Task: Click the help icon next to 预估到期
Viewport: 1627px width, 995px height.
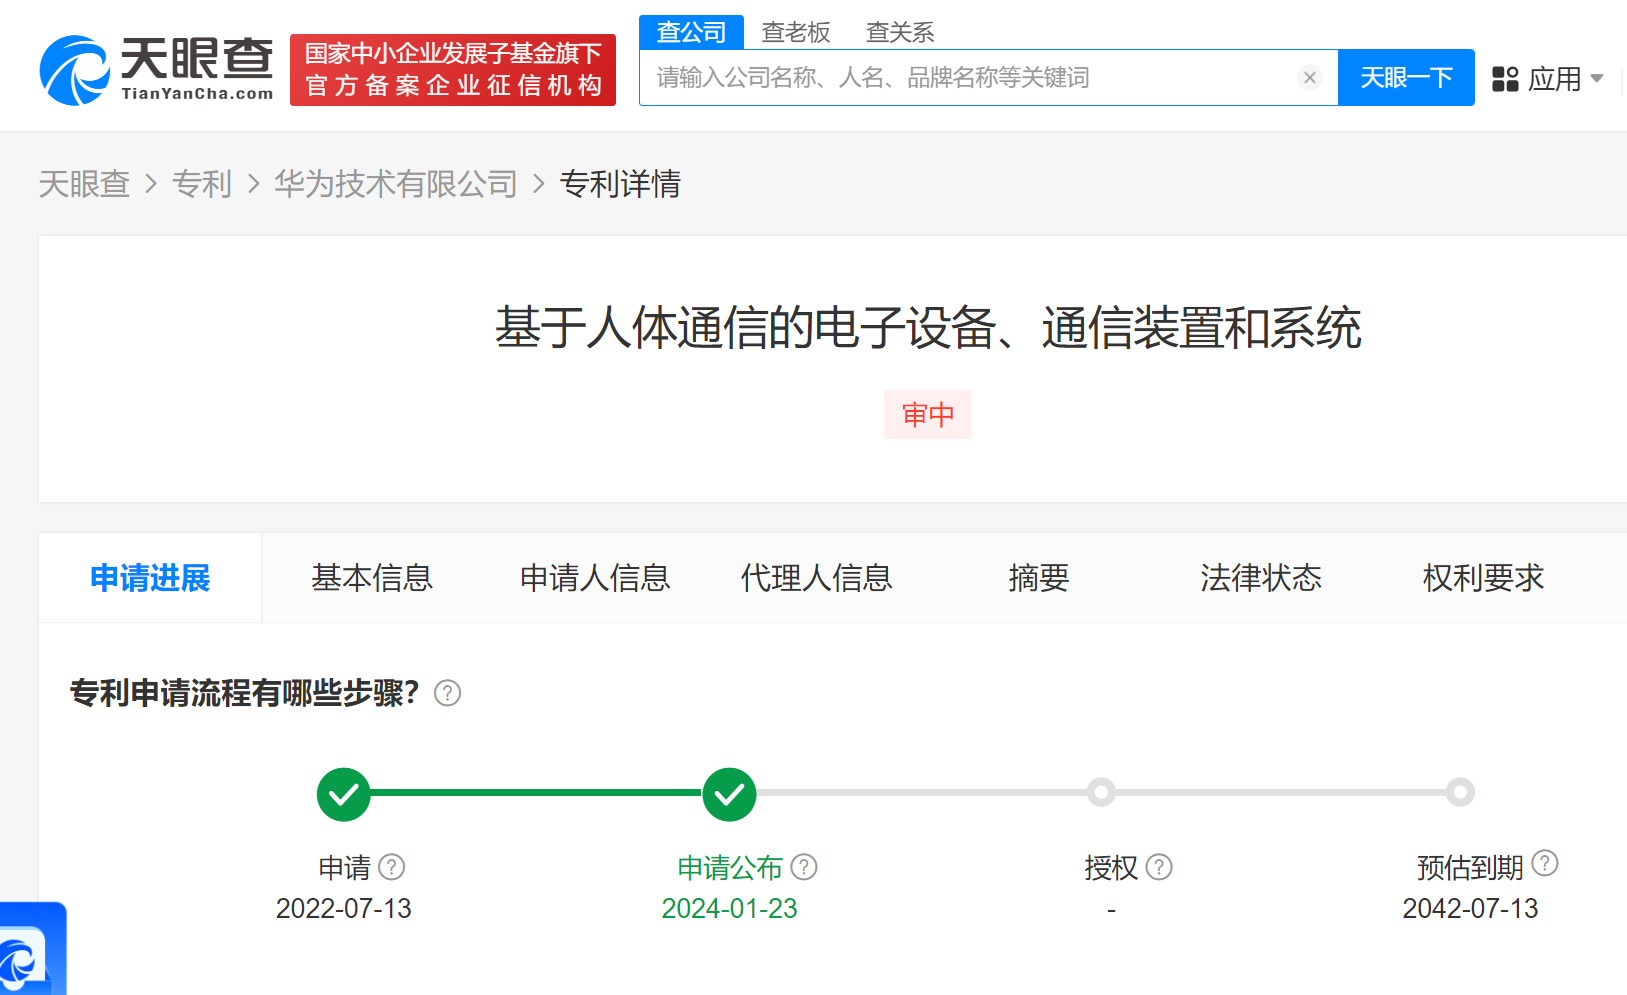Action: 1545,863
